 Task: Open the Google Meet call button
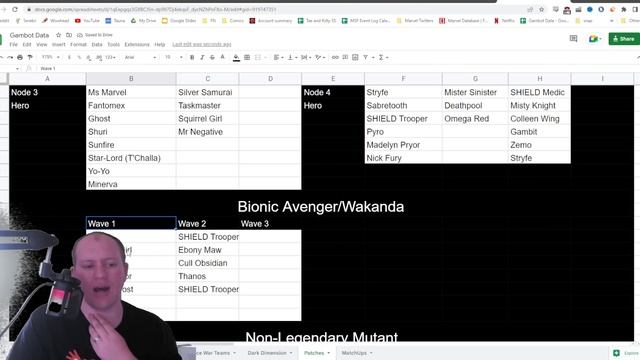pyautogui.click(x=594, y=39)
